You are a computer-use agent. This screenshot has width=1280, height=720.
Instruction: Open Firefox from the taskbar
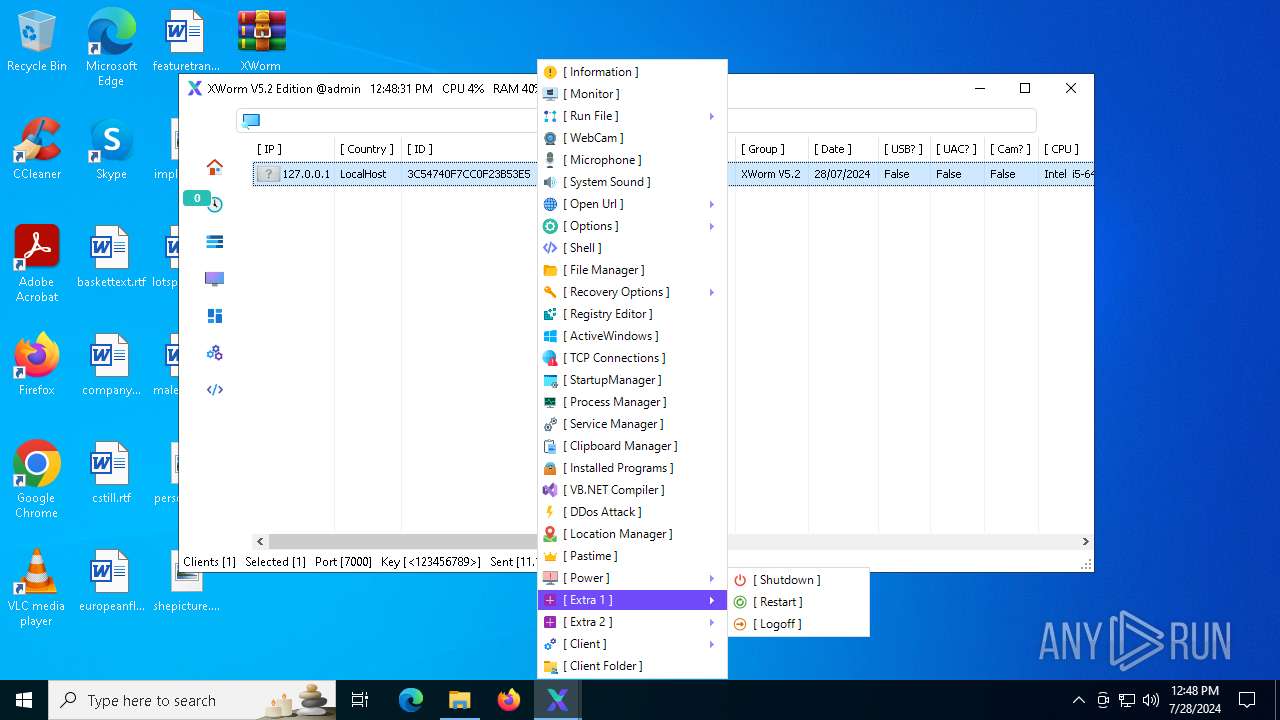click(x=509, y=700)
